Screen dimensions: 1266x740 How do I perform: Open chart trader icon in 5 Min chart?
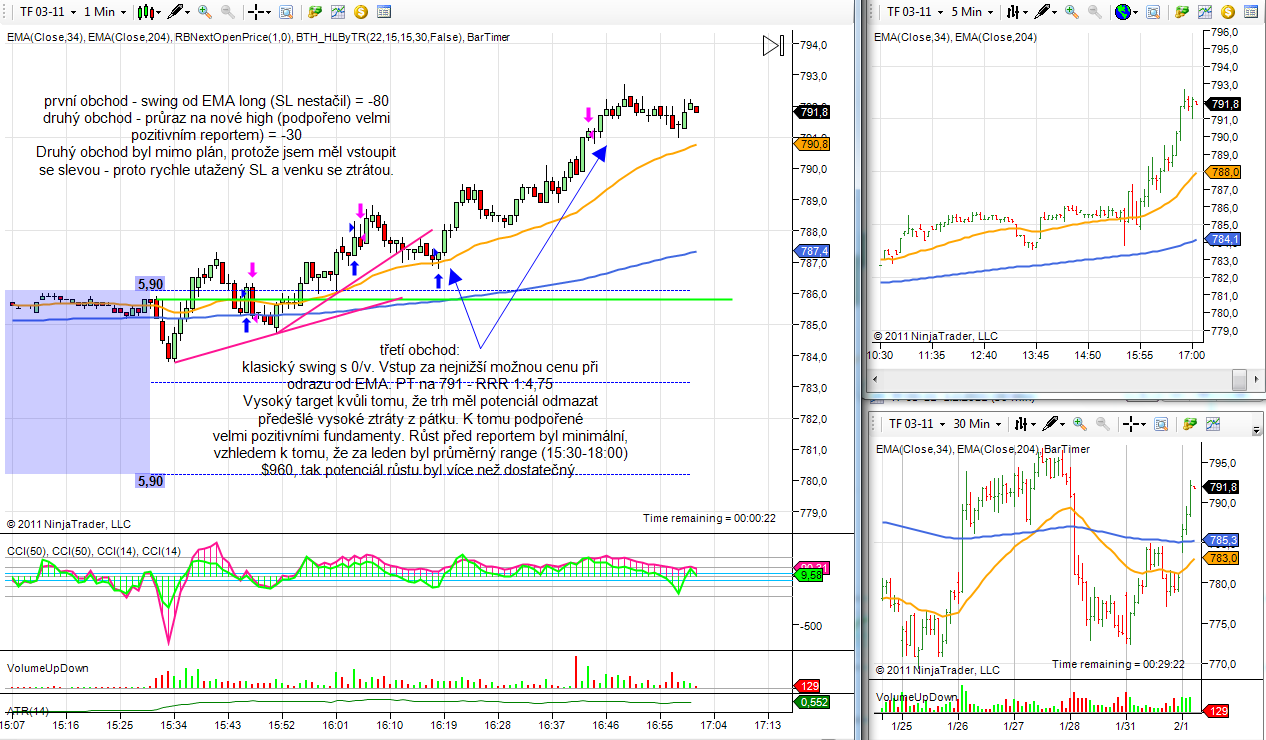click(1183, 12)
